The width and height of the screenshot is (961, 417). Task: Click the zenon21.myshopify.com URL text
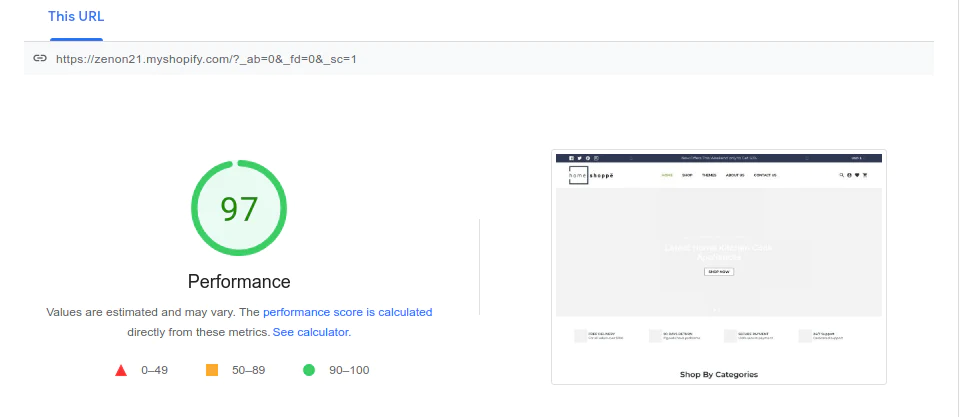pyautogui.click(x=206, y=59)
